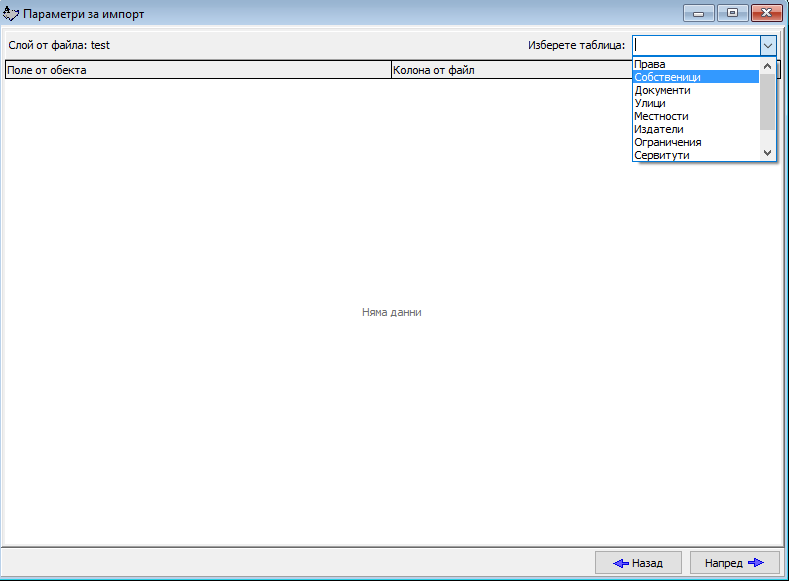Click the "Поле от обекта" column header

point(197,70)
